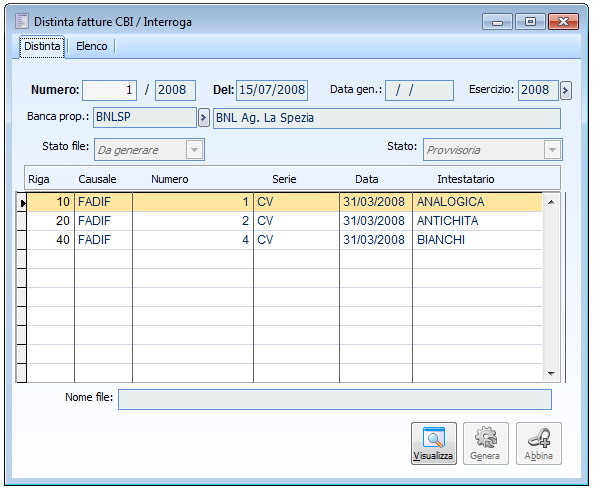593x490 pixels.
Task: Click the Del date field 15/07/2008
Action: pyautogui.click(x=272, y=90)
